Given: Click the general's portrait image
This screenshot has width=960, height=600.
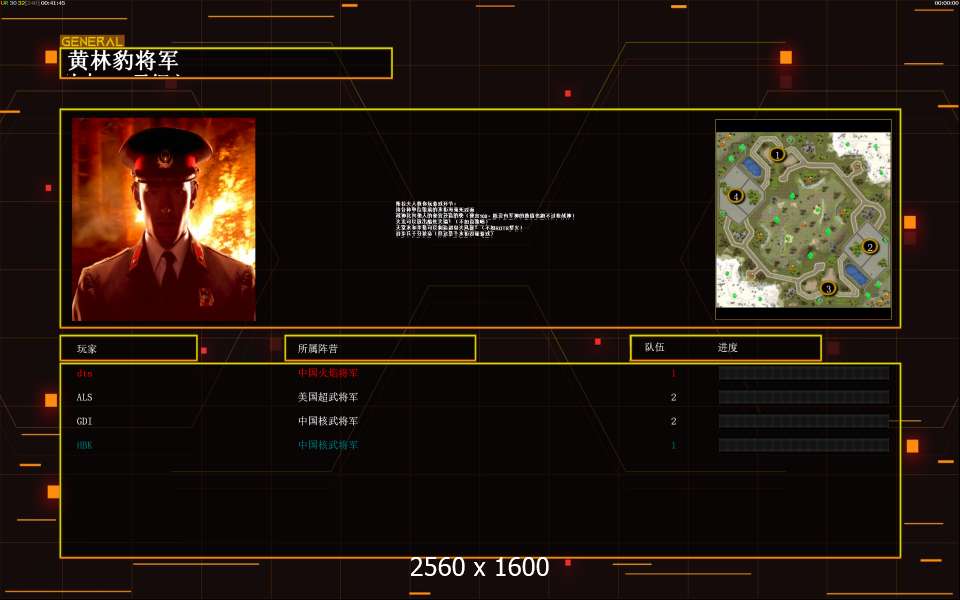Looking at the screenshot, I should (163, 219).
